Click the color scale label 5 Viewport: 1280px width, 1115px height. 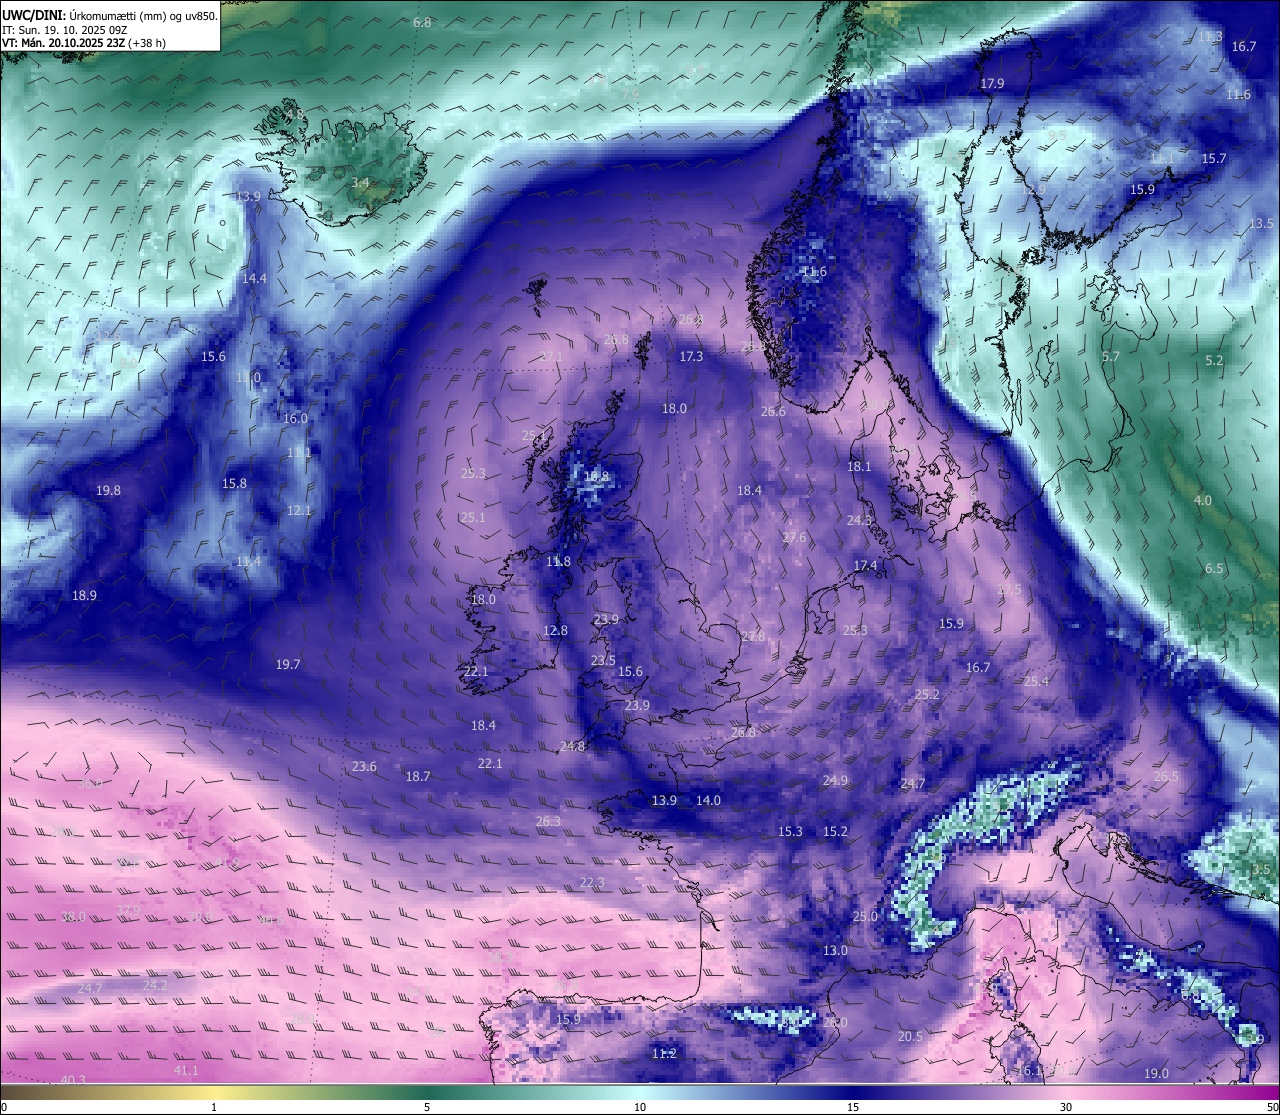point(427,1107)
